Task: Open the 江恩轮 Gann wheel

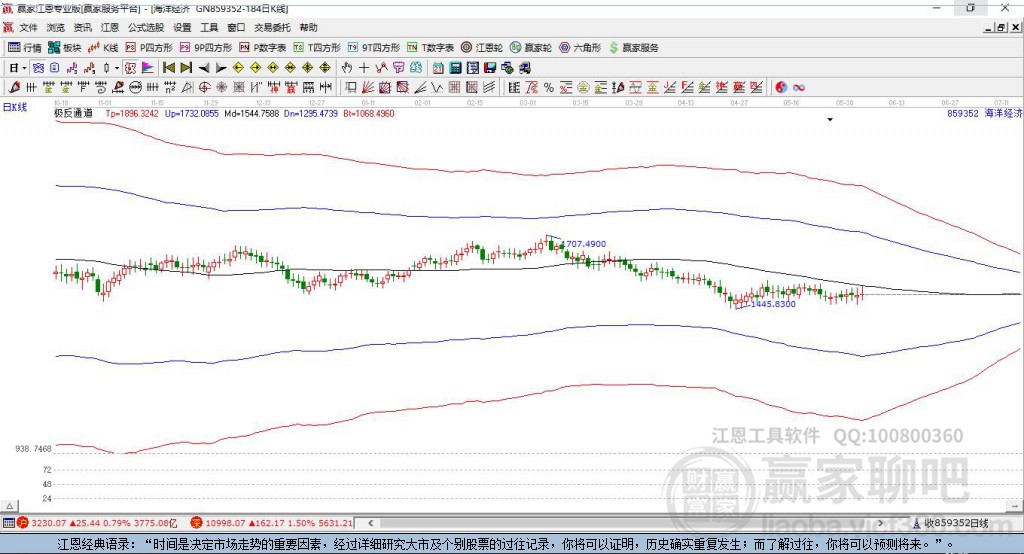Action: pyautogui.click(x=482, y=48)
